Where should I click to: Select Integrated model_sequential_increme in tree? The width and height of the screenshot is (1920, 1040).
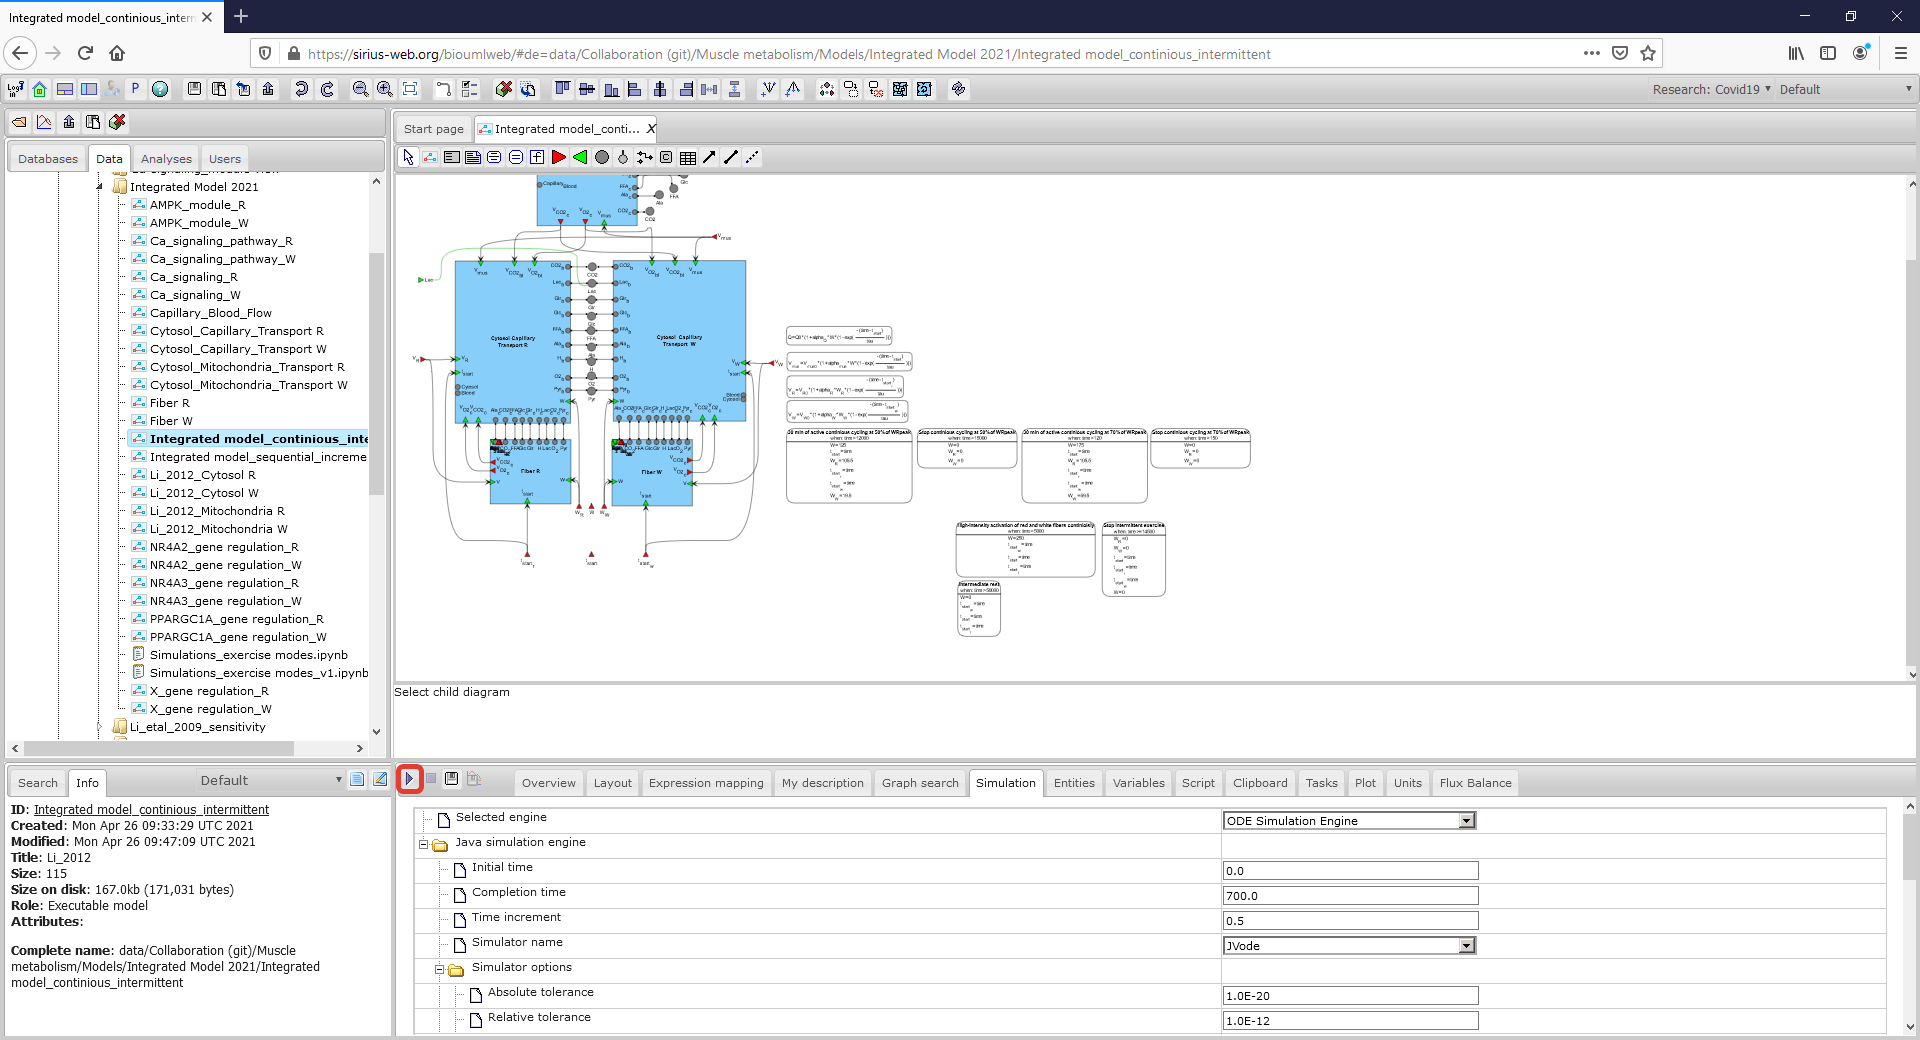point(258,457)
